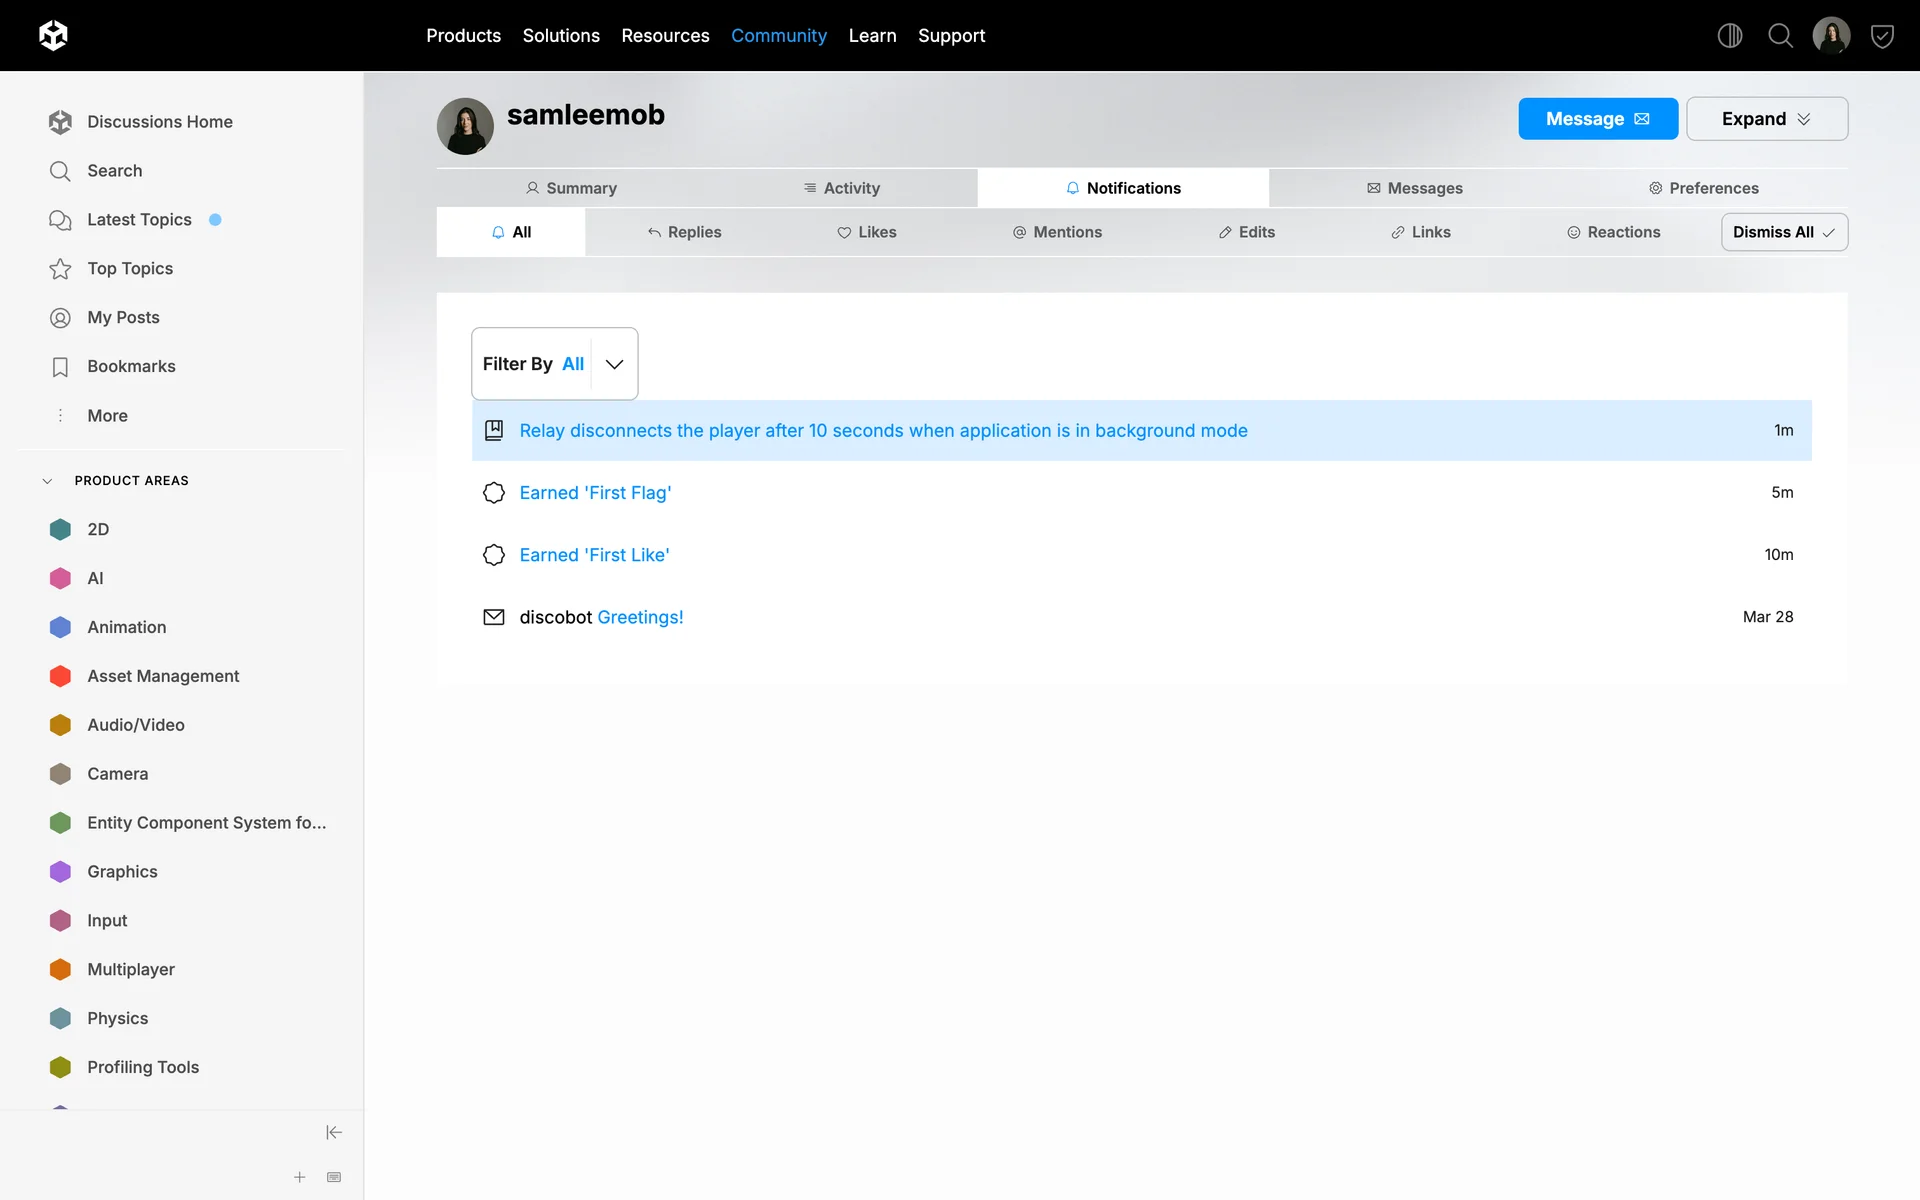Viewport: 1920px width, 1200px height.
Task: Open Bookmarks from the sidebar
Action: coord(131,366)
